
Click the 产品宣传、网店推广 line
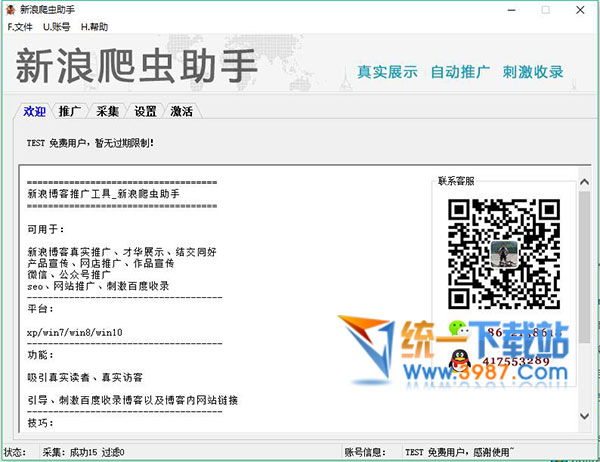(101, 263)
